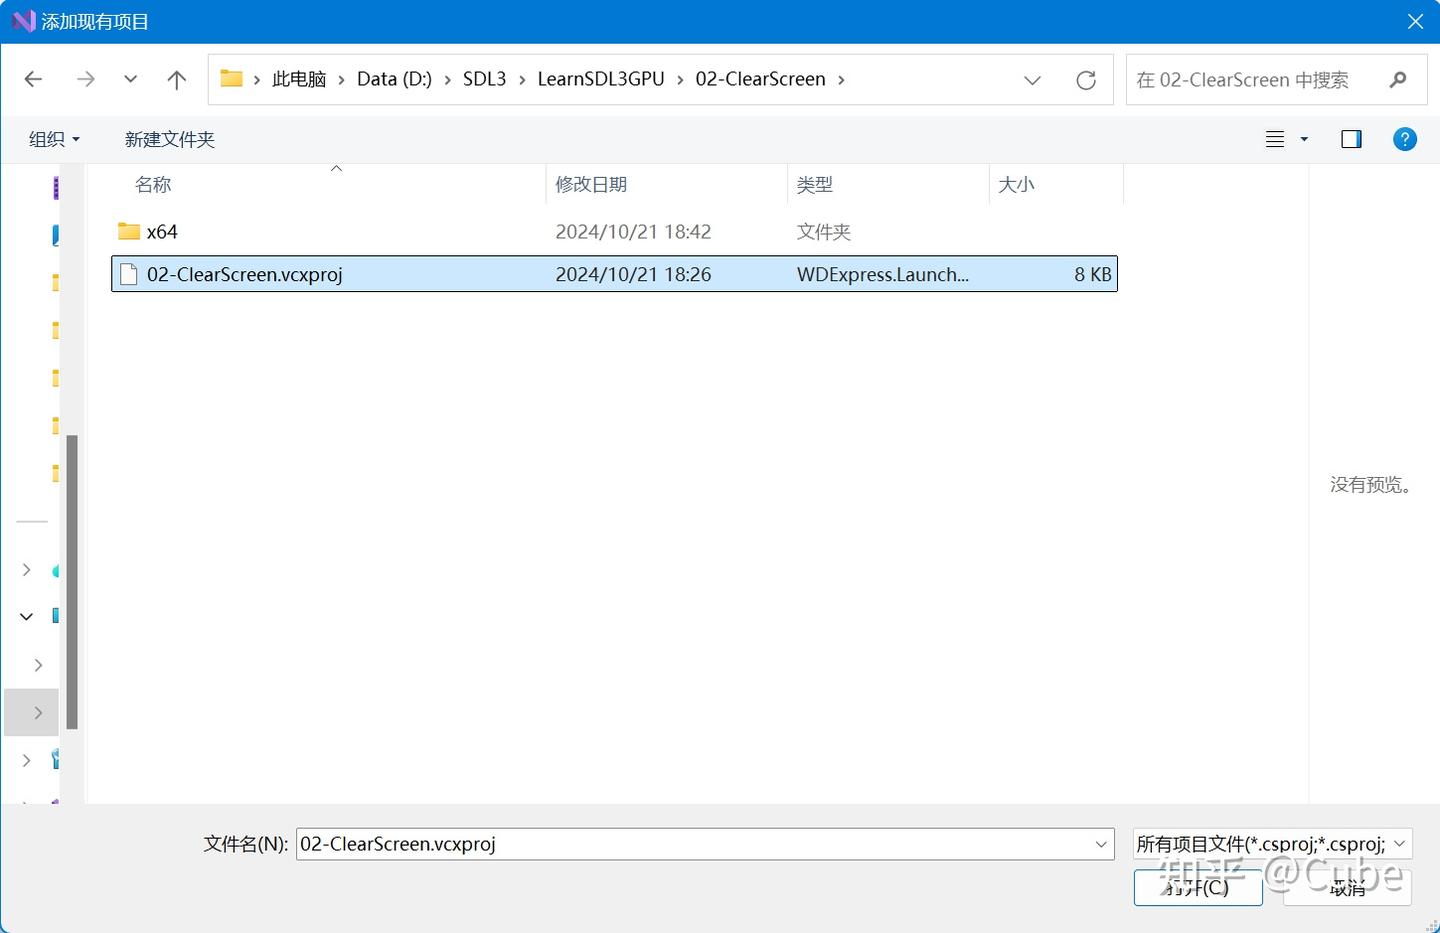Viewport: 1440px width, 933px height.
Task: Open the help question mark icon
Action: 1405,139
